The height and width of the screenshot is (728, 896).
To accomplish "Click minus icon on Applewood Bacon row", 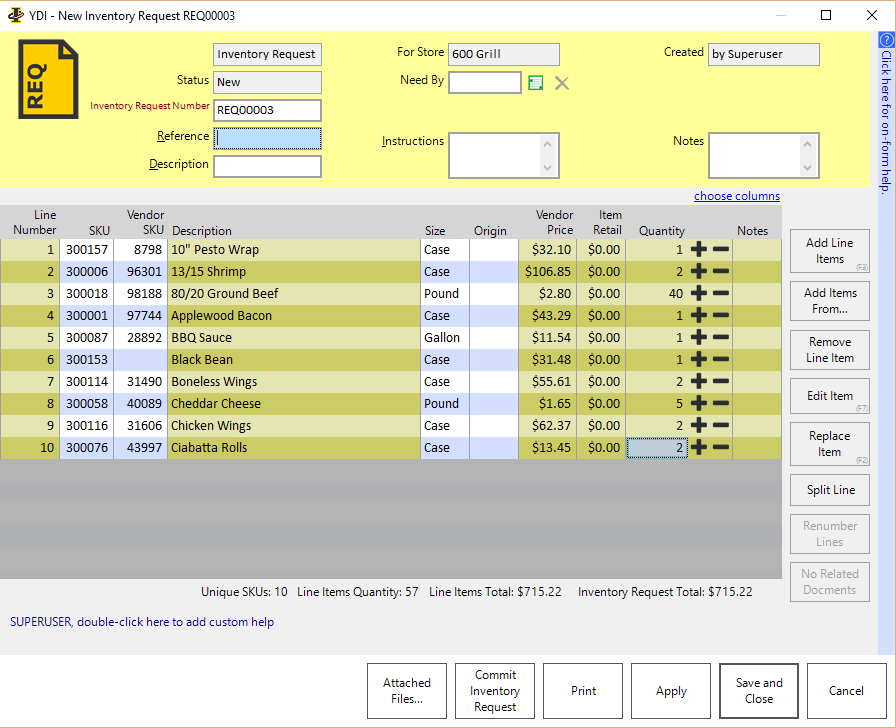I will coord(720,316).
